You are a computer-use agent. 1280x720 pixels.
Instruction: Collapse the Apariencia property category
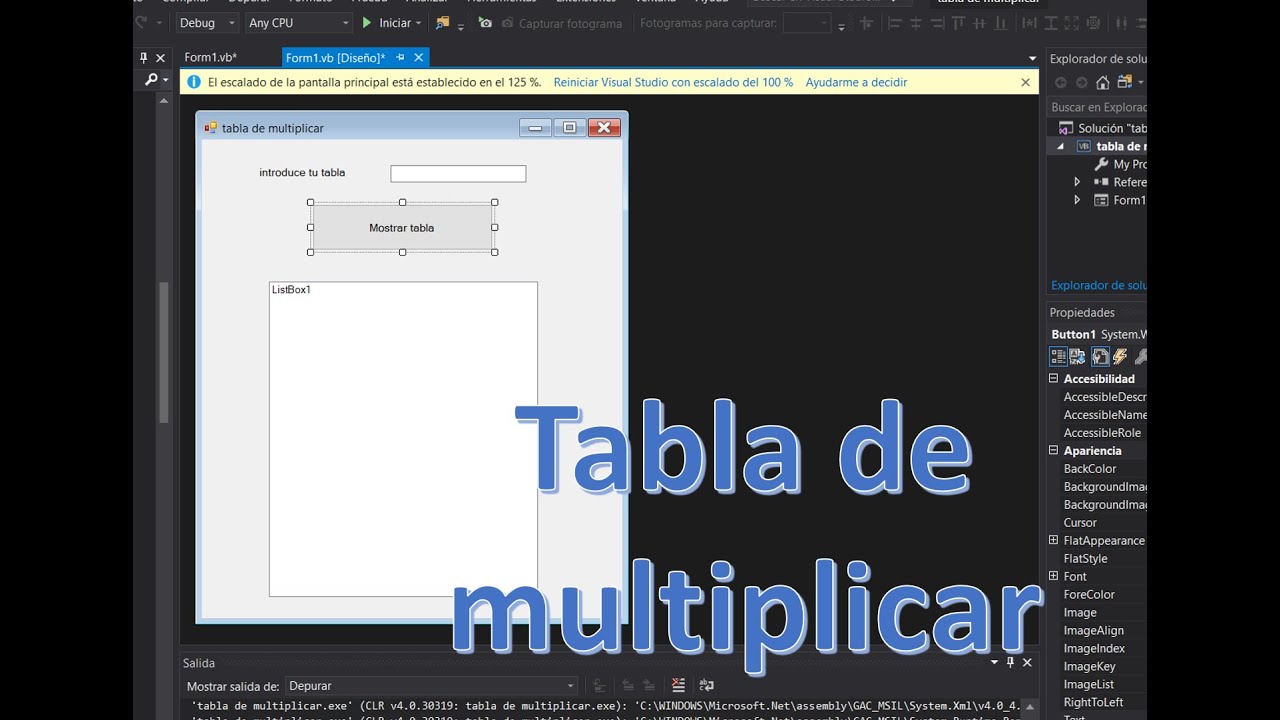pyautogui.click(x=1053, y=451)
